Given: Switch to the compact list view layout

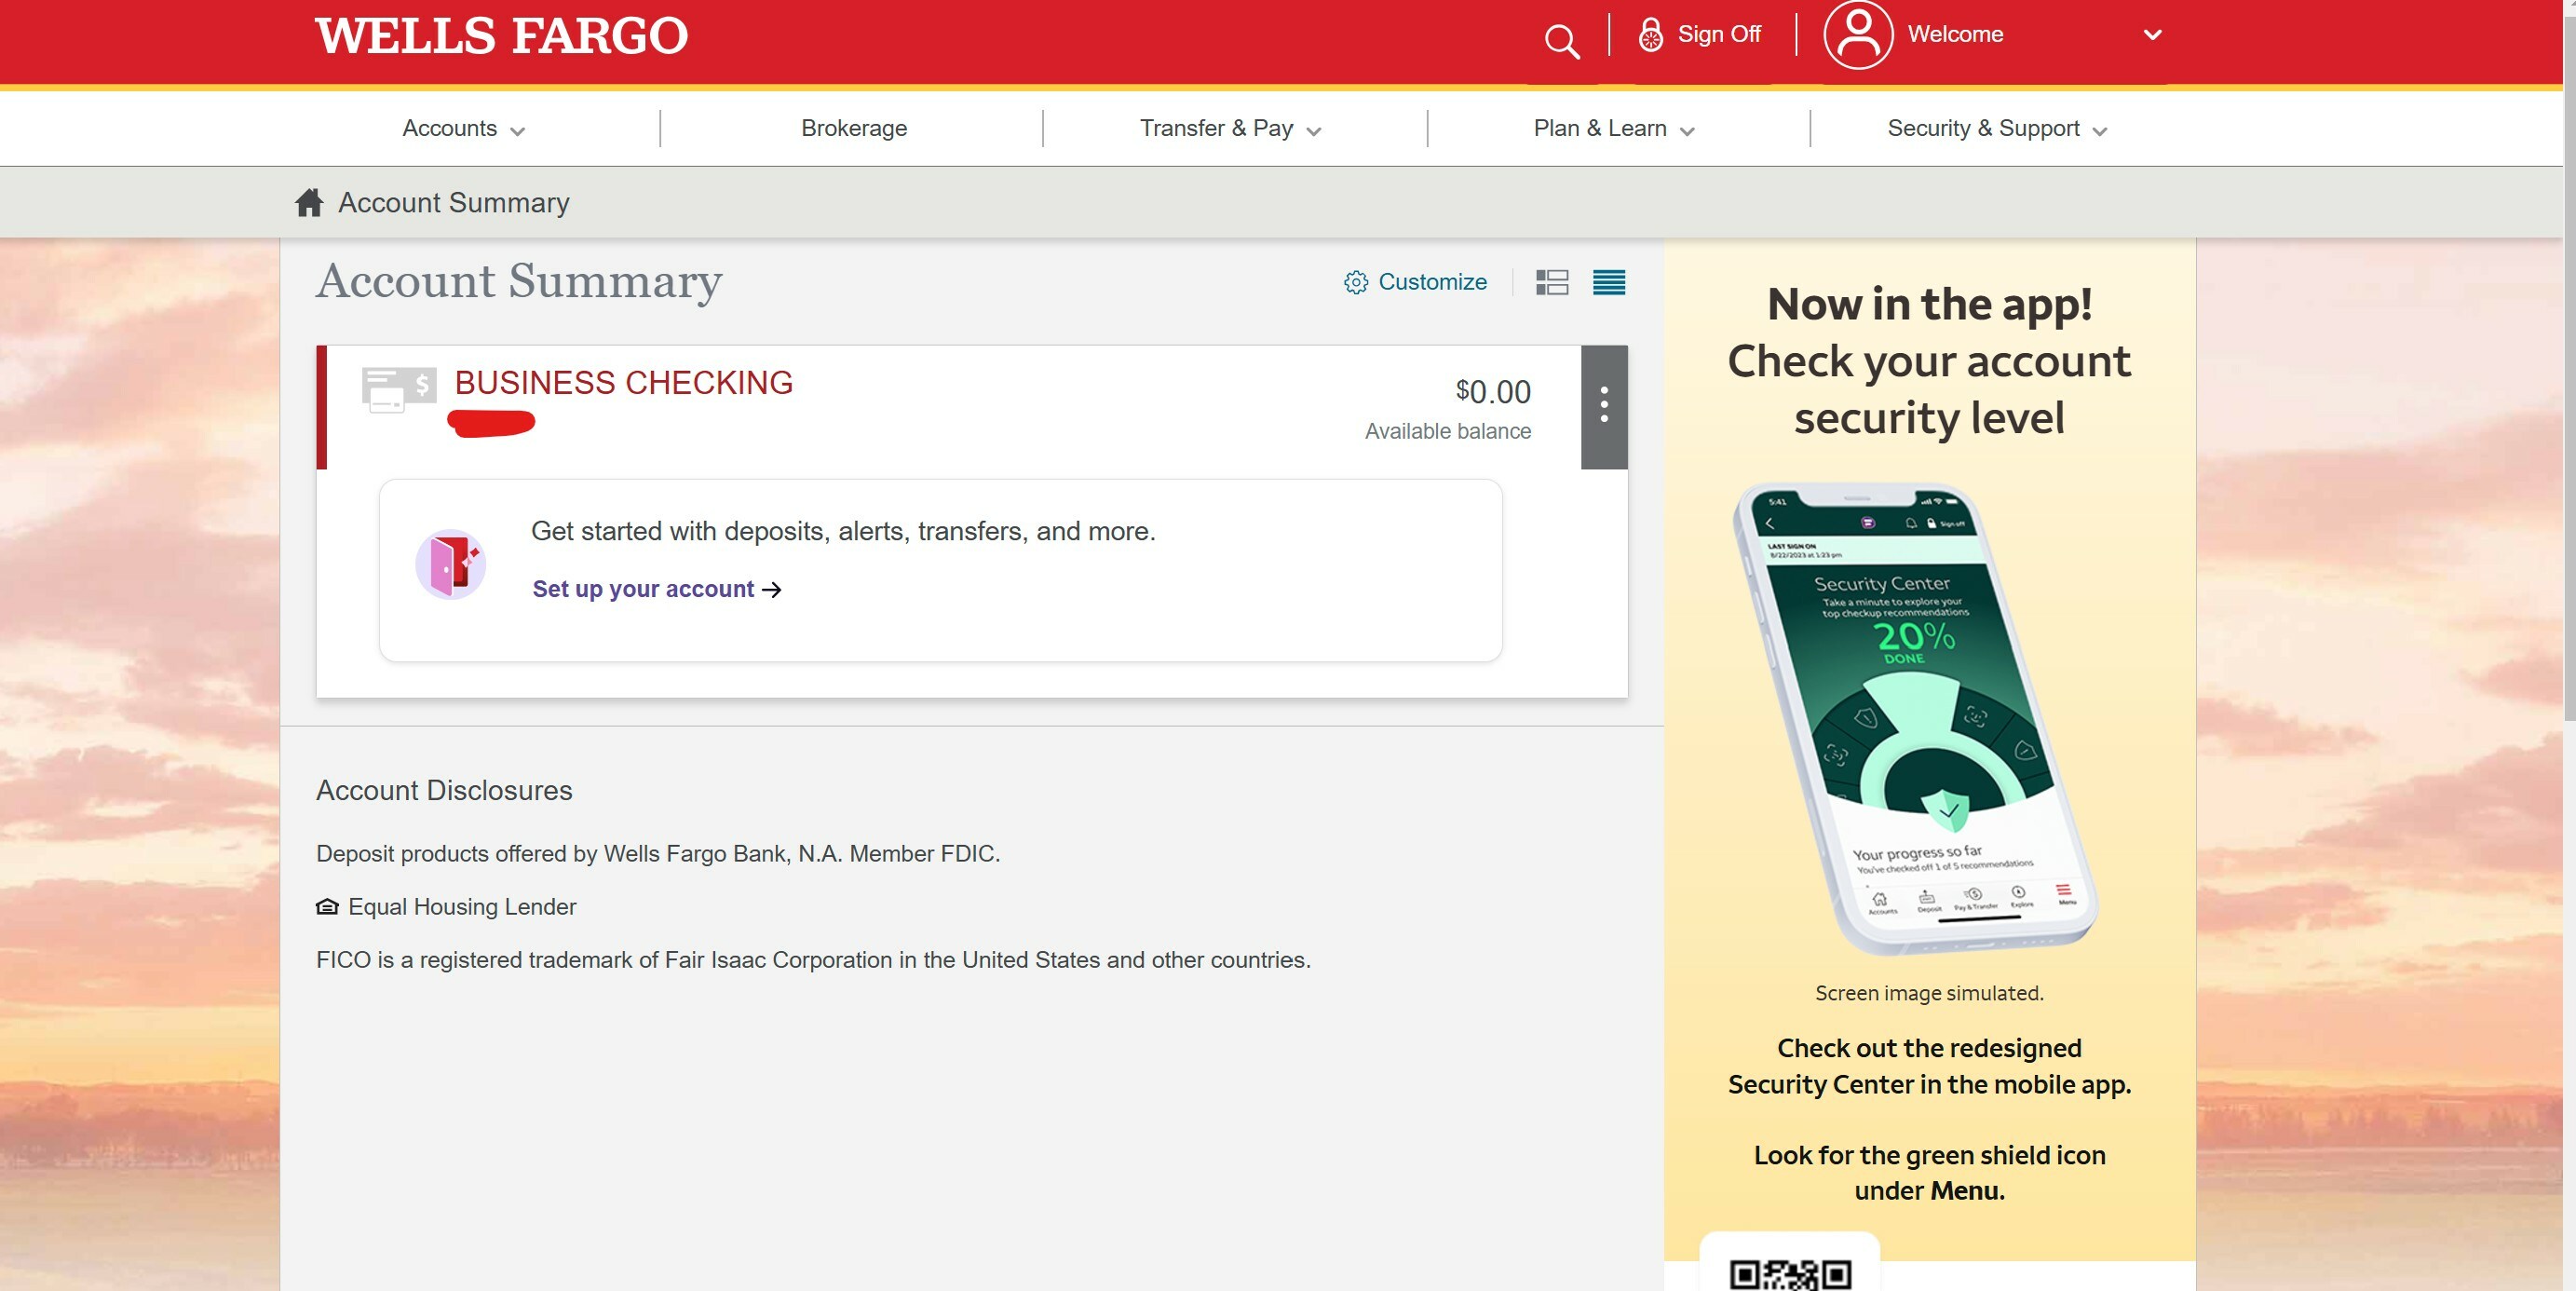Looking at the screenshot, I should (1609, 282).
